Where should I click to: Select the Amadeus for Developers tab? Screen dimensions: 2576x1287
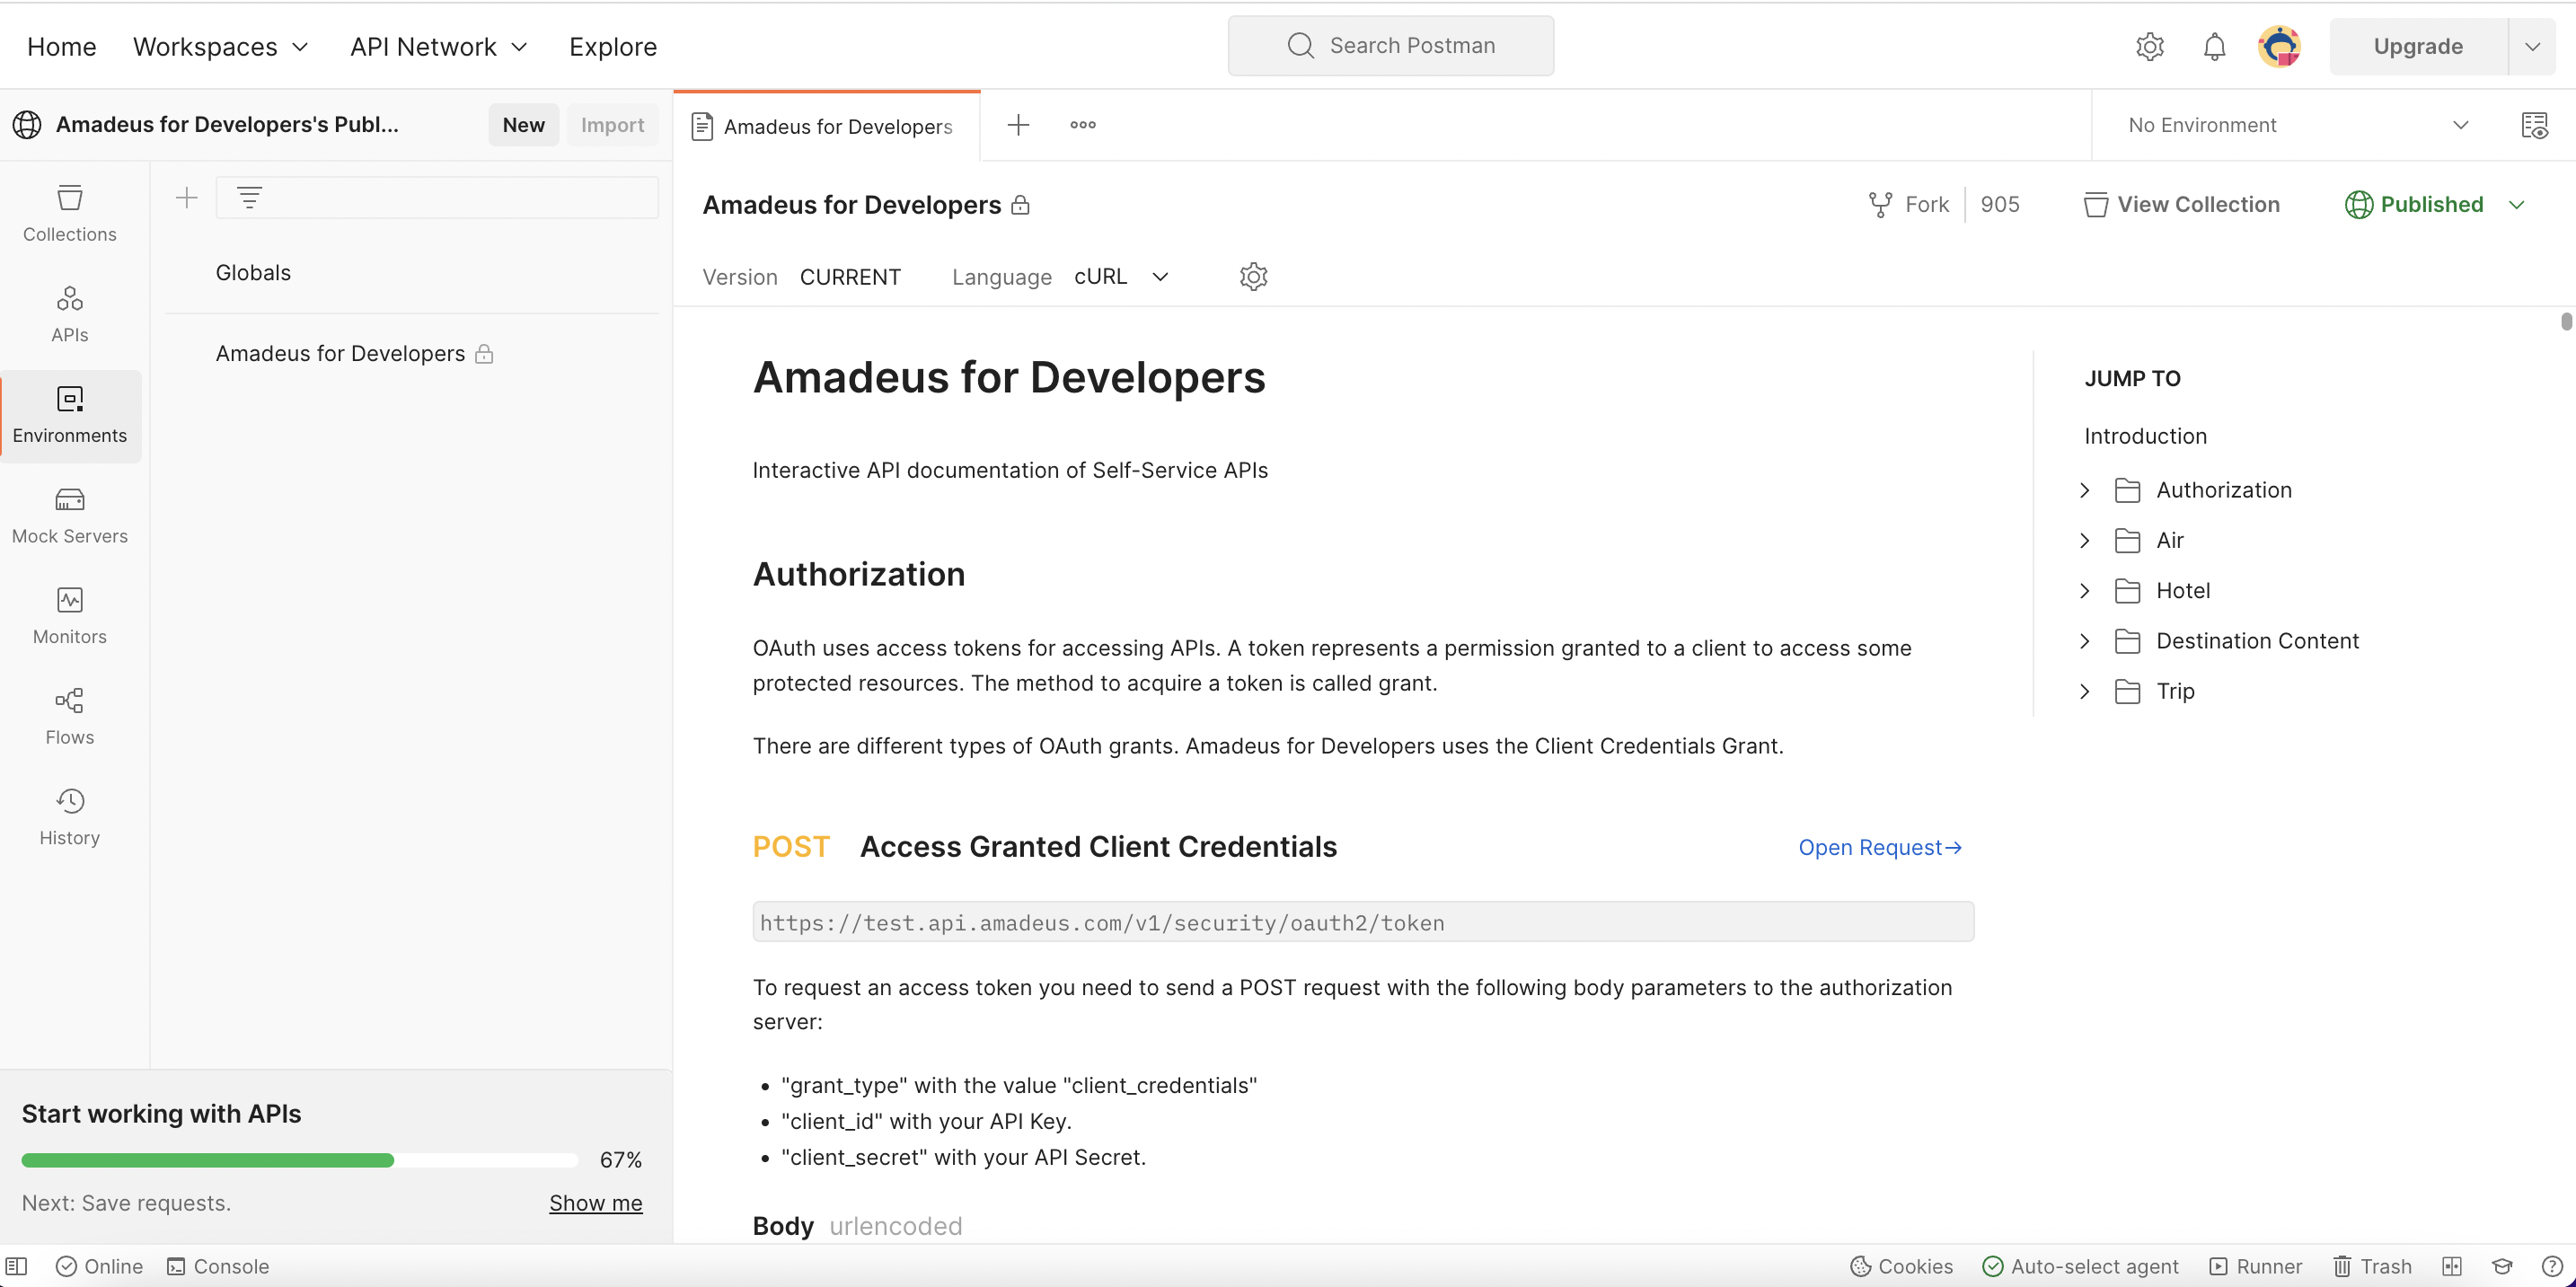[826, 126]
